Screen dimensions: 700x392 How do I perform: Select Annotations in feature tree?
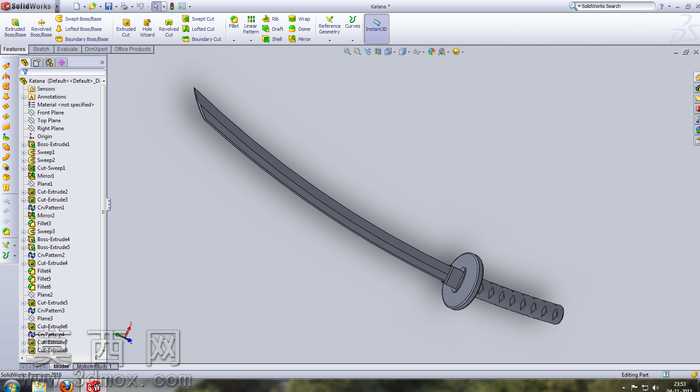47,97
